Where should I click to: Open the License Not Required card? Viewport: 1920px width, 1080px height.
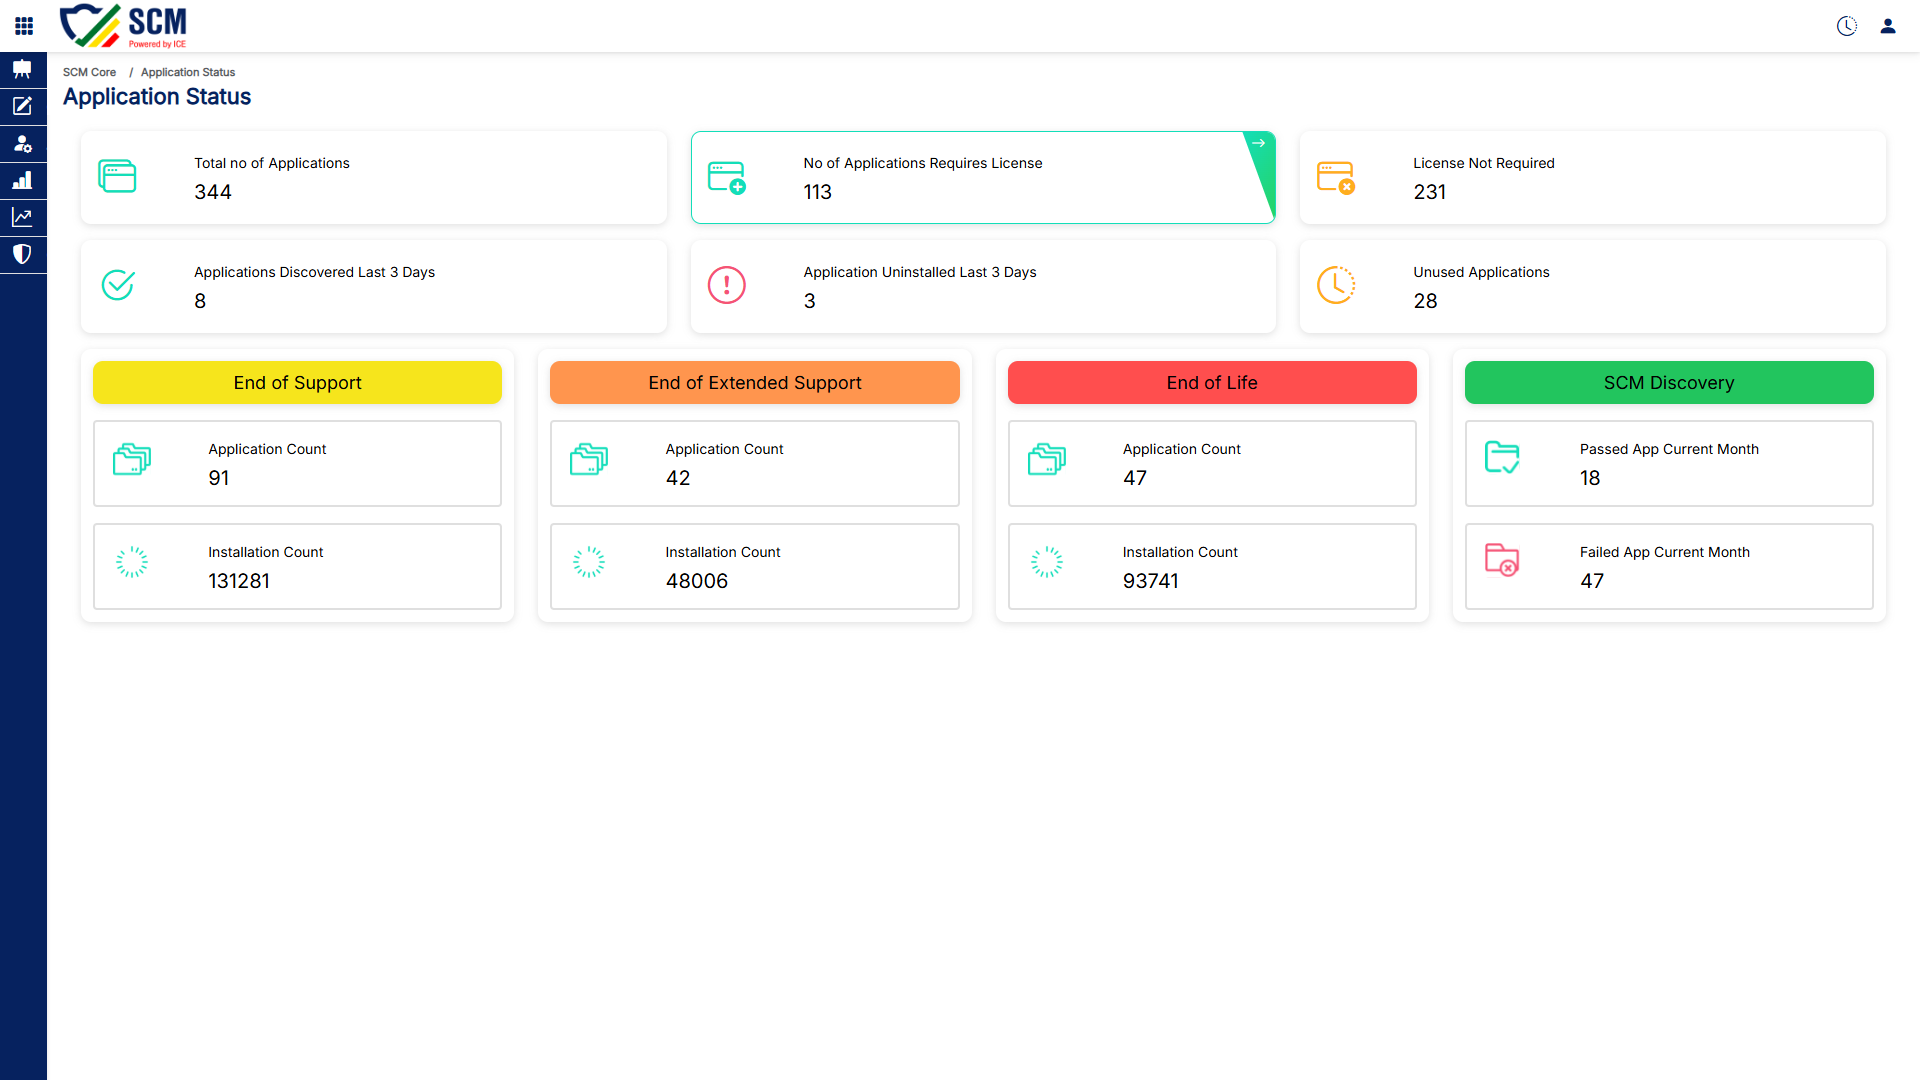tap(1592, 177)
